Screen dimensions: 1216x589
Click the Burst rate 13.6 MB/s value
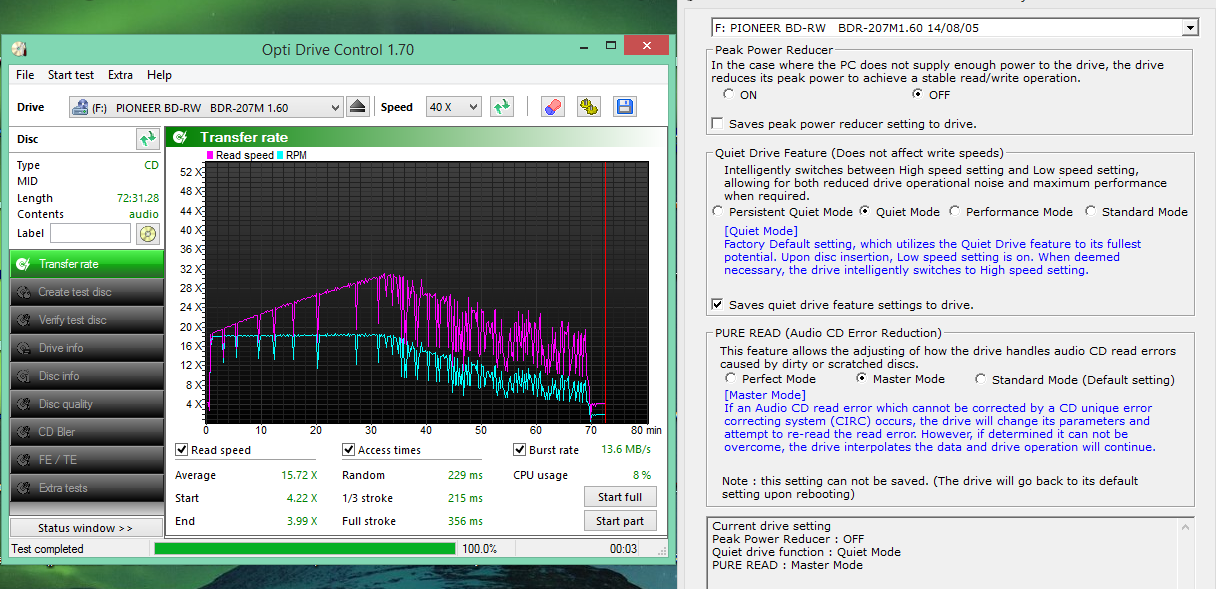[x=626, y=450]
